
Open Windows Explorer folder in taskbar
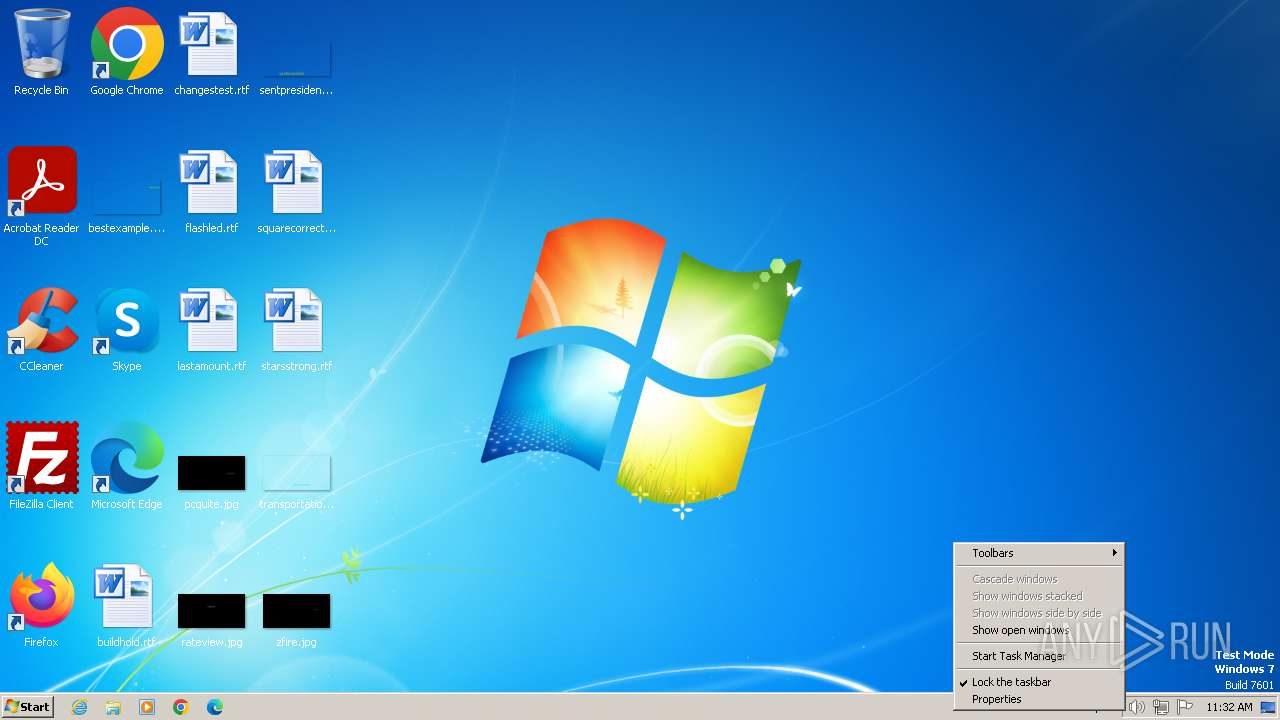click(113, 707)
